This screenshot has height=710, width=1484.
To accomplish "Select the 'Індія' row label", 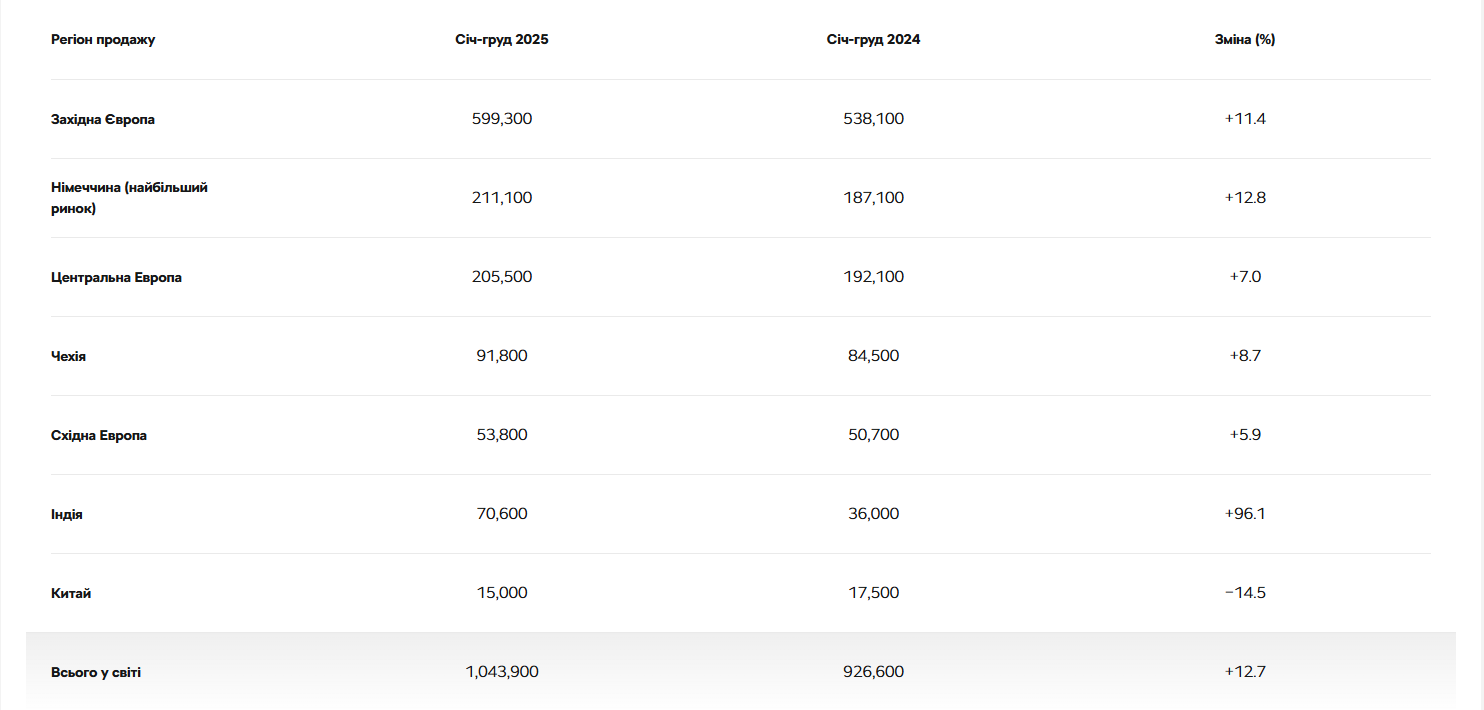I will 67,514.
